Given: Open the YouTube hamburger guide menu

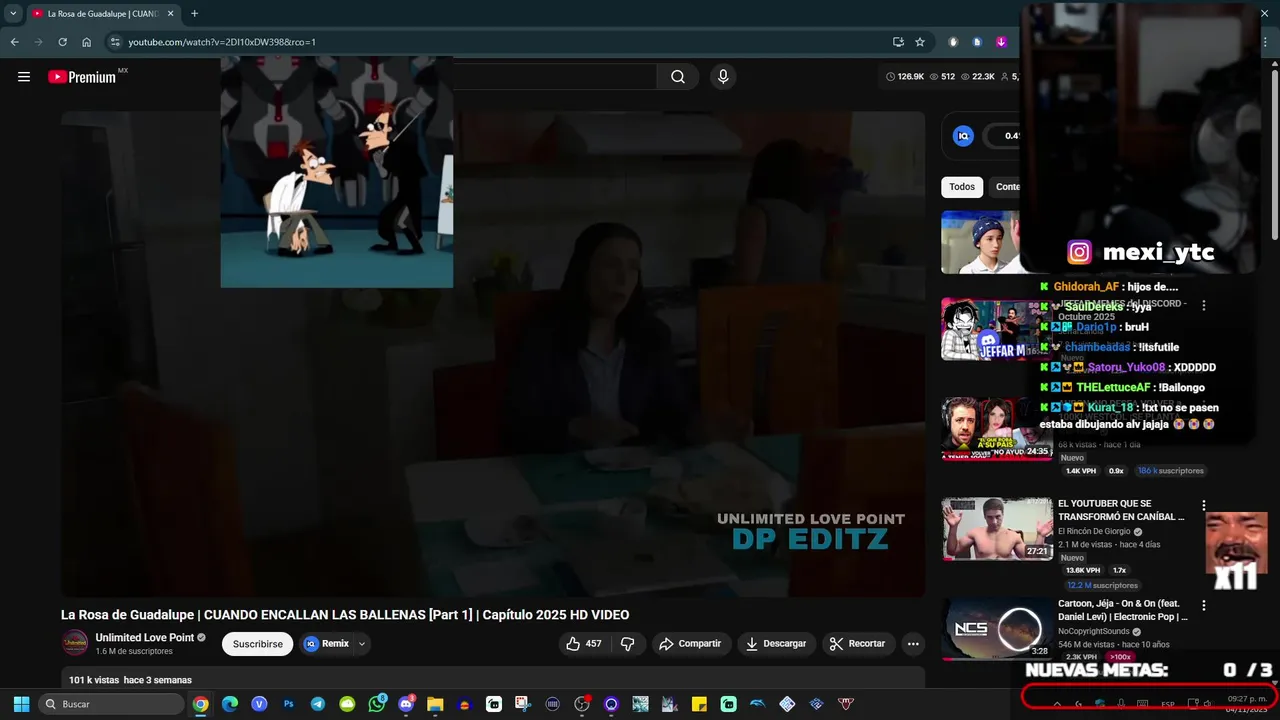Looking at the screenshot, I should point(24,77).
